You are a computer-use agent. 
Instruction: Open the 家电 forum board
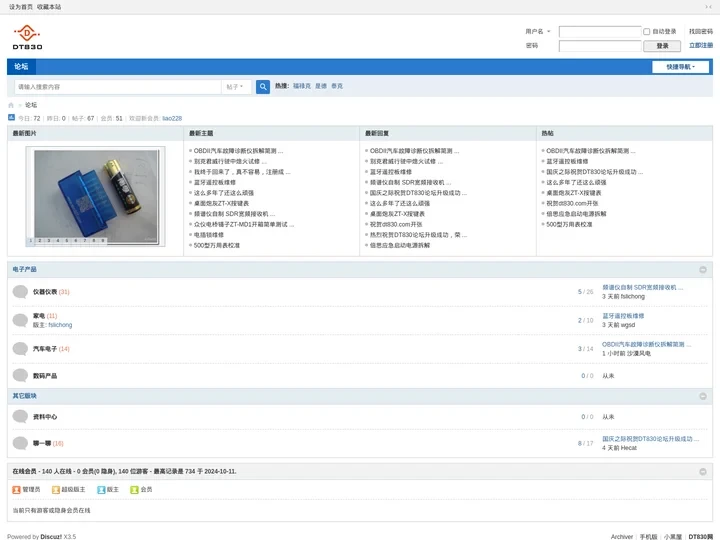[39, 316]
